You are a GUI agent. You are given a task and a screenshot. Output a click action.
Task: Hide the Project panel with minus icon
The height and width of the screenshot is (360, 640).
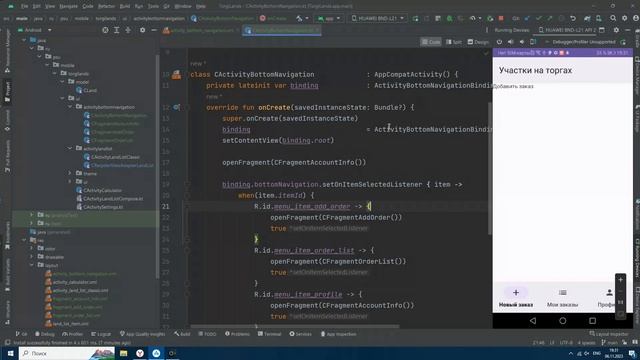tap(154, 30)
